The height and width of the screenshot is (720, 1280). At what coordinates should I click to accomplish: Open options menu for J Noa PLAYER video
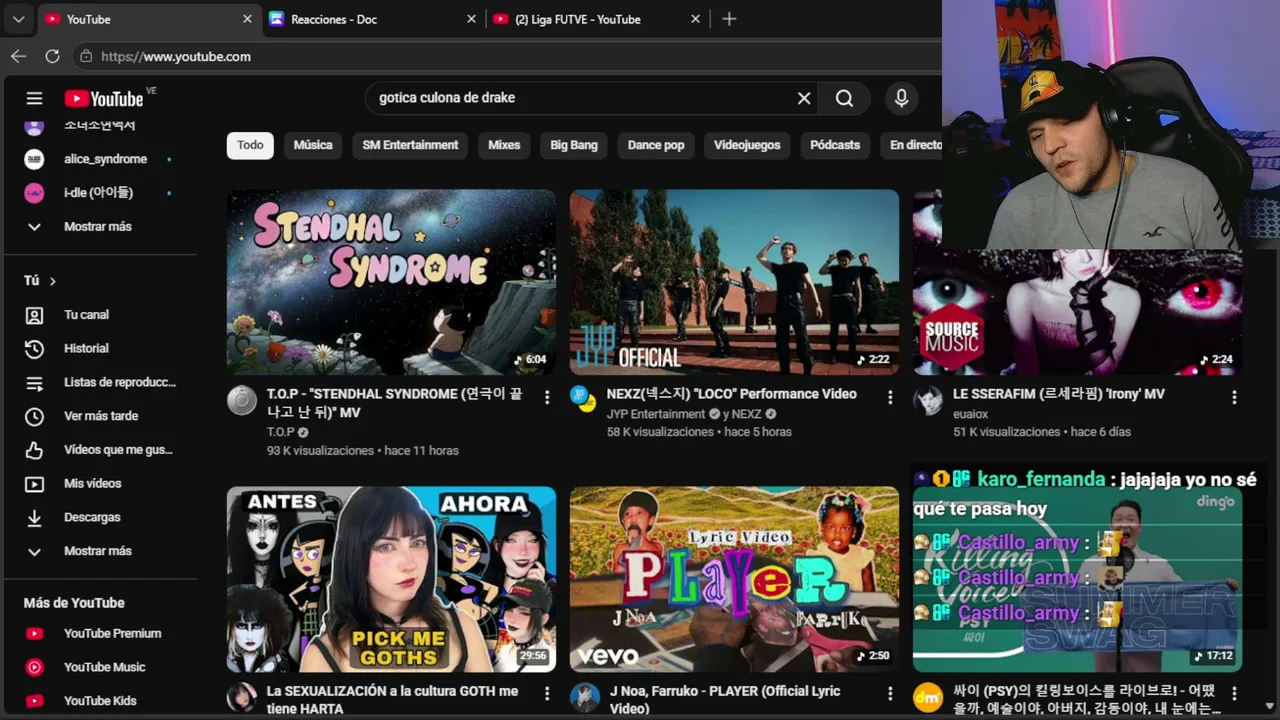(890, 694)
